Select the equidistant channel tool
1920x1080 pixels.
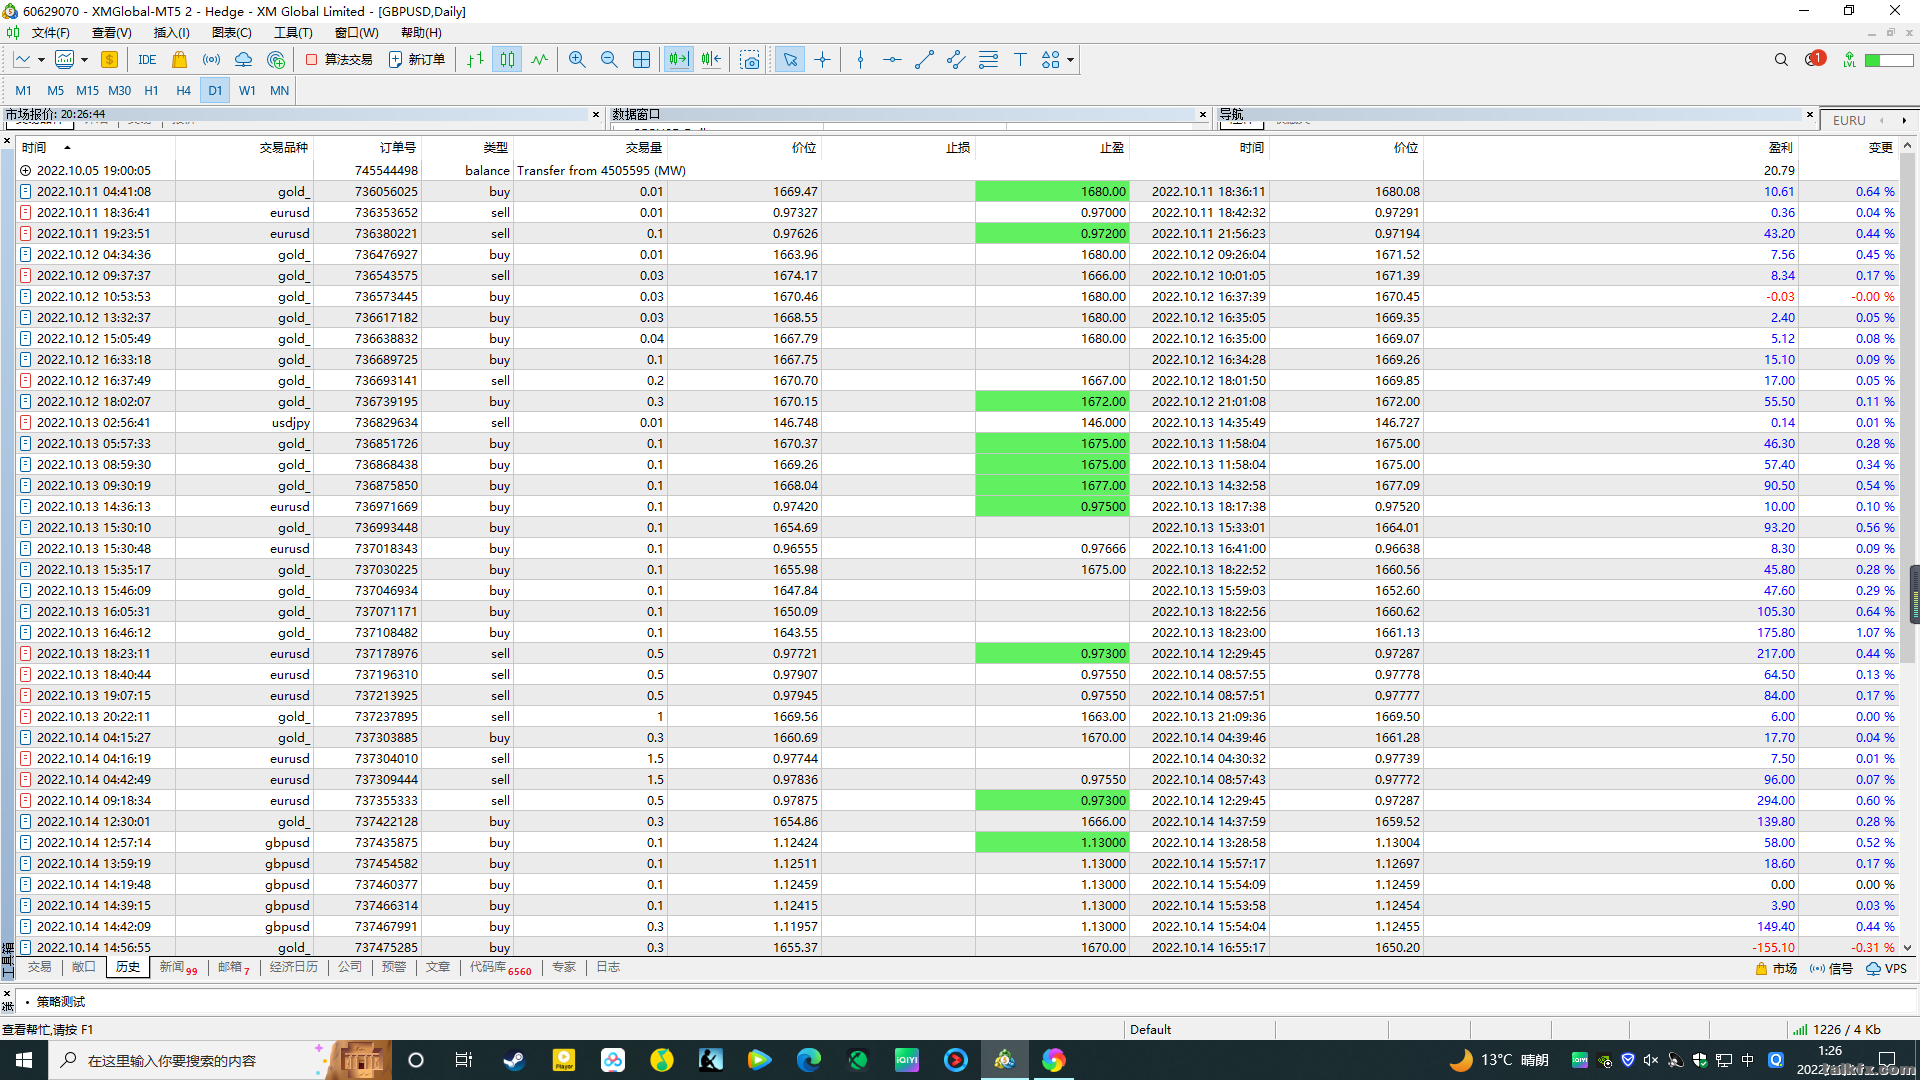click(x=956, y=60)
